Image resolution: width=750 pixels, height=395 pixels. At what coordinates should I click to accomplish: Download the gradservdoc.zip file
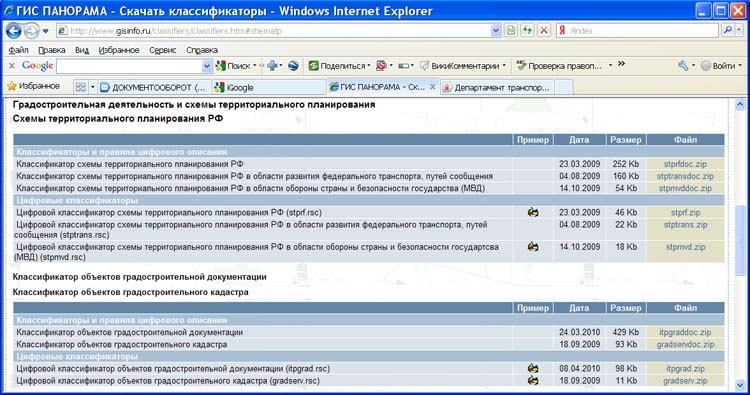pos(685,344)
